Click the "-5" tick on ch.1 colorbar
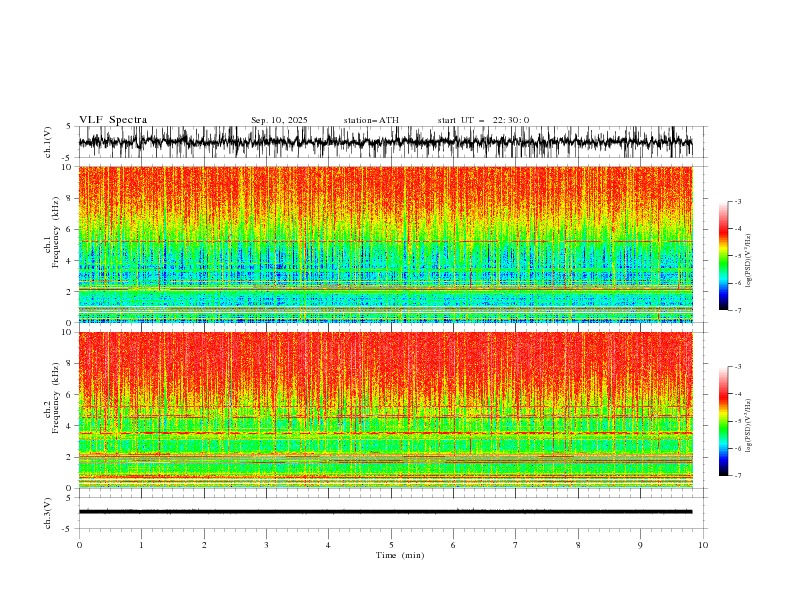792x612 pixels. (738, 256)
